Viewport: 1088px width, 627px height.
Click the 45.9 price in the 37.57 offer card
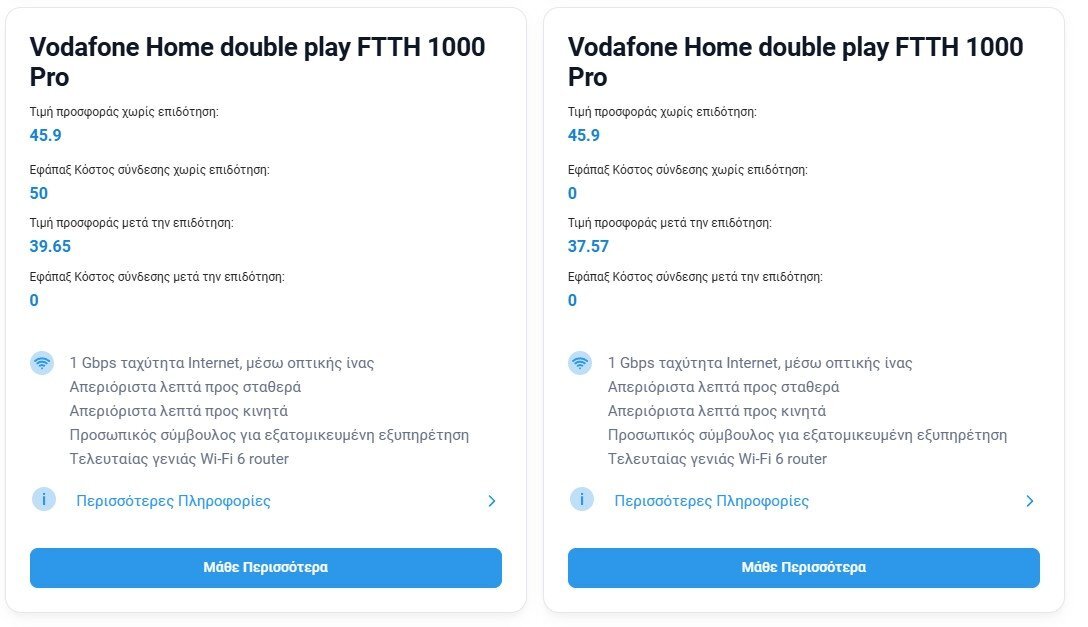(584, 135)
